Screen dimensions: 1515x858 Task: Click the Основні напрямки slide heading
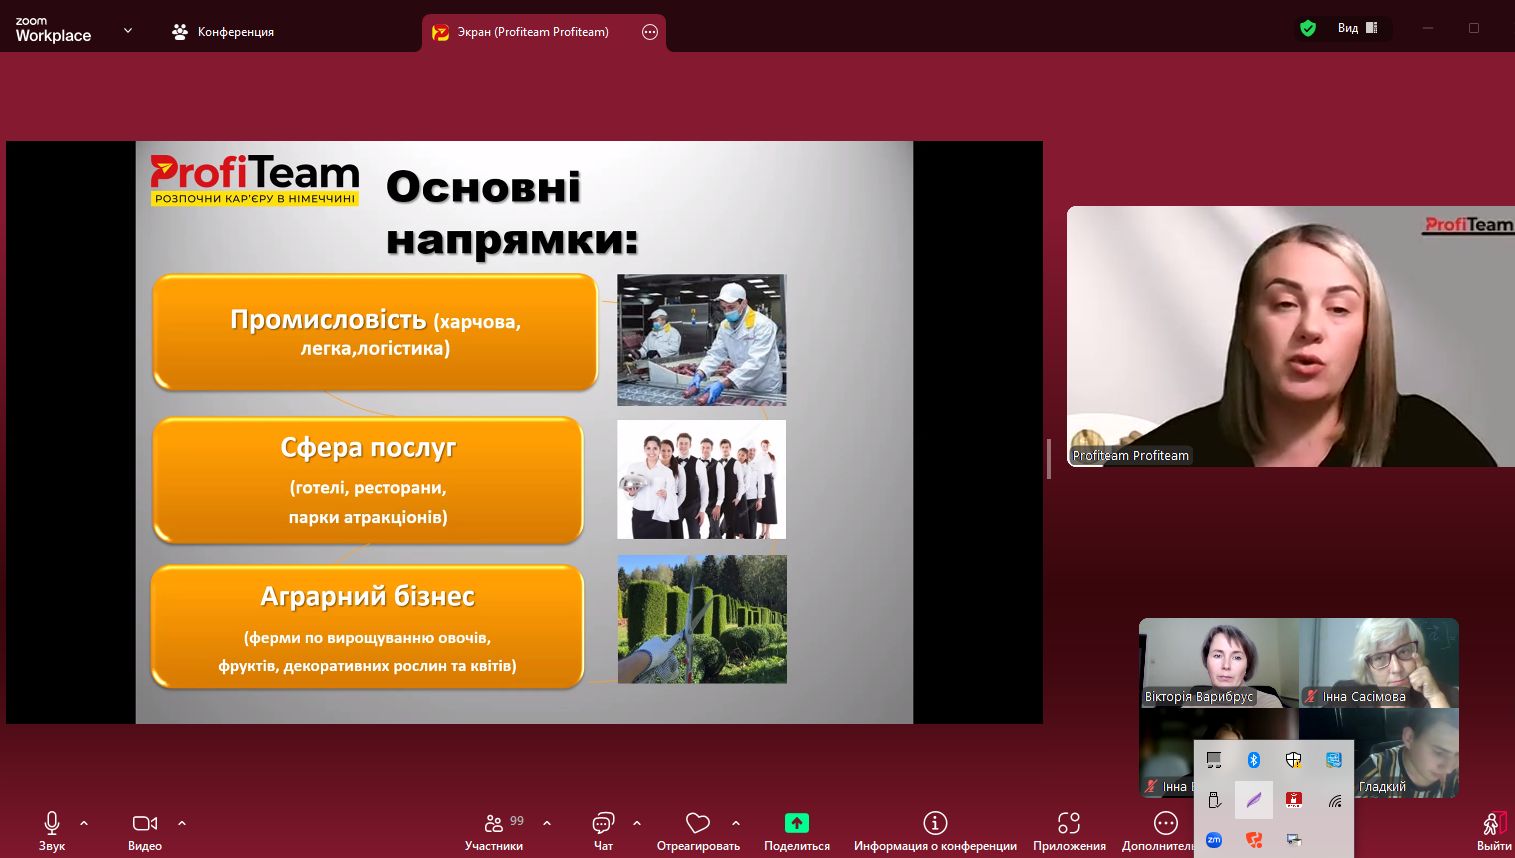pyautogui.click(x=512, y=213)
